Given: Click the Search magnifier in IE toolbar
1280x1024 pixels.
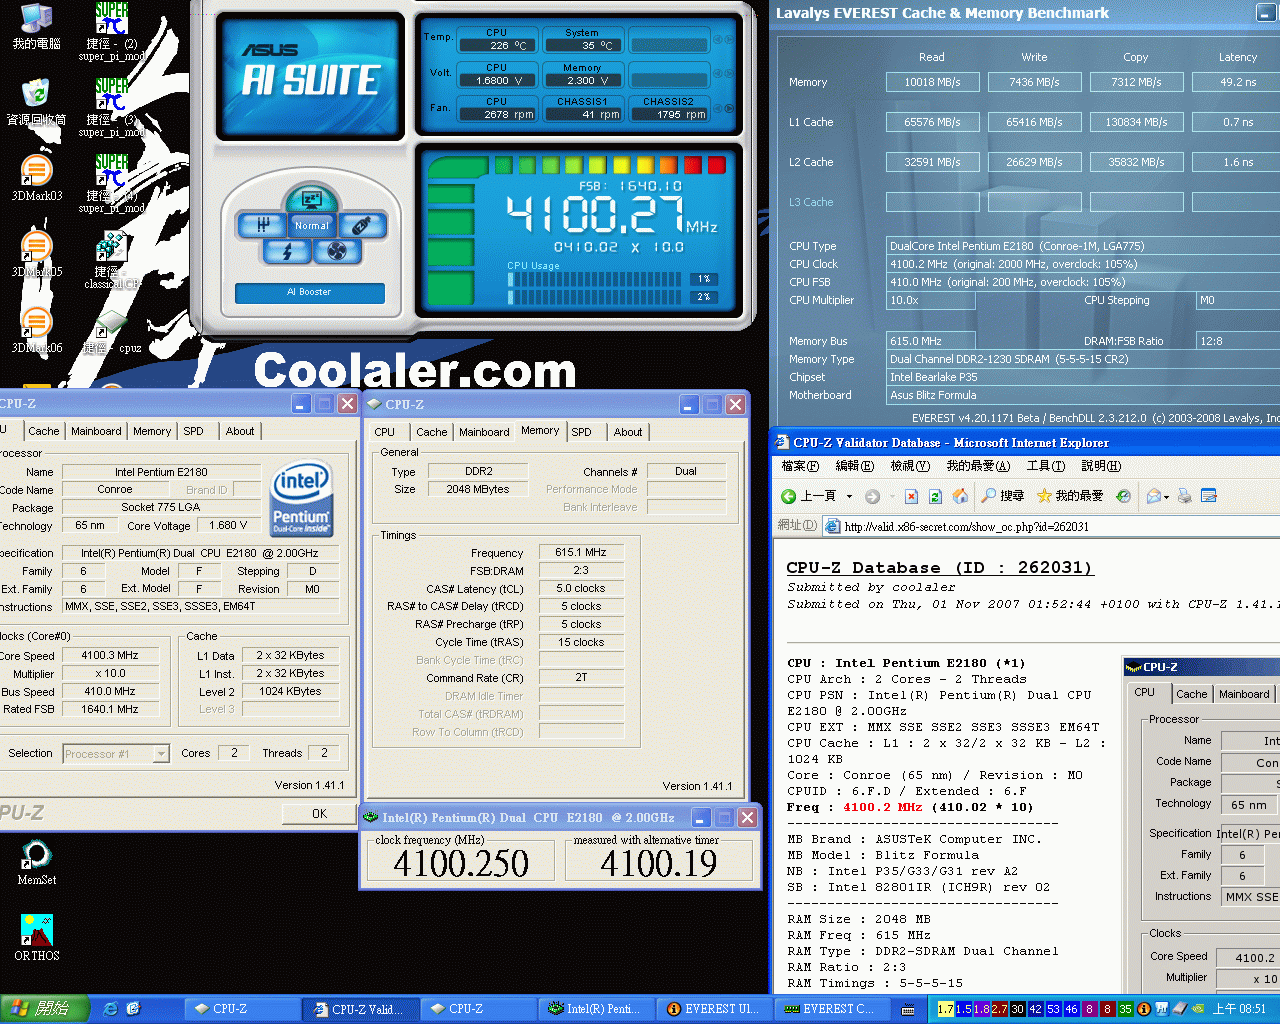Looking at the screenshot, I should point(1002,496).
